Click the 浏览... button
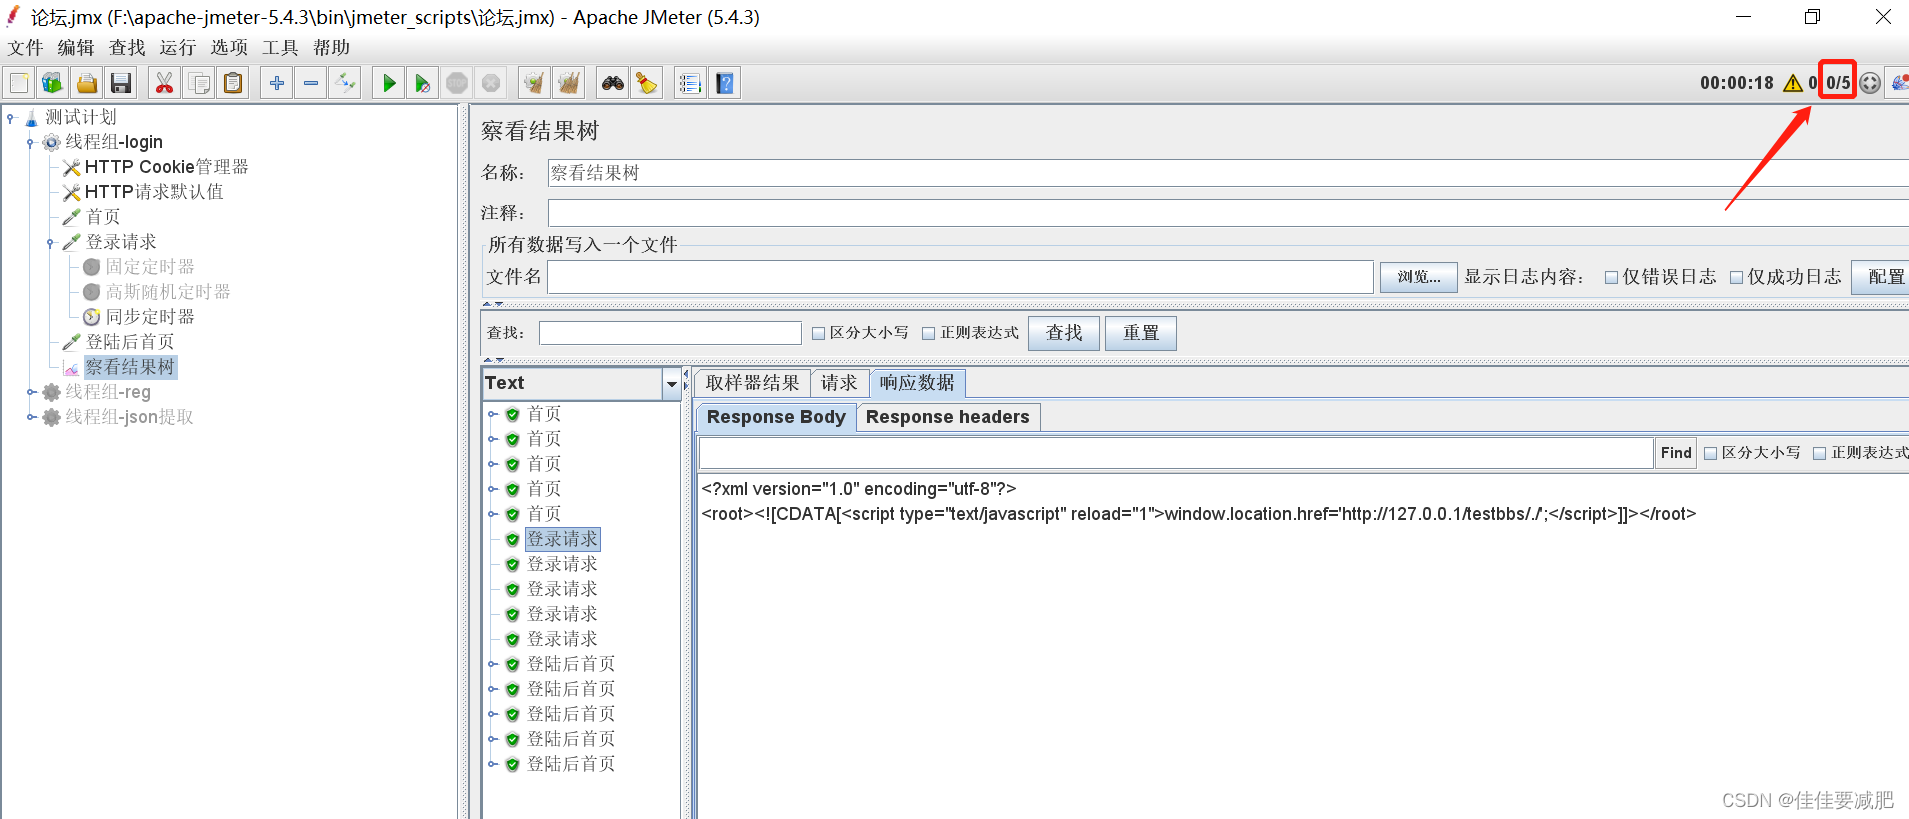 [1418, 277]
